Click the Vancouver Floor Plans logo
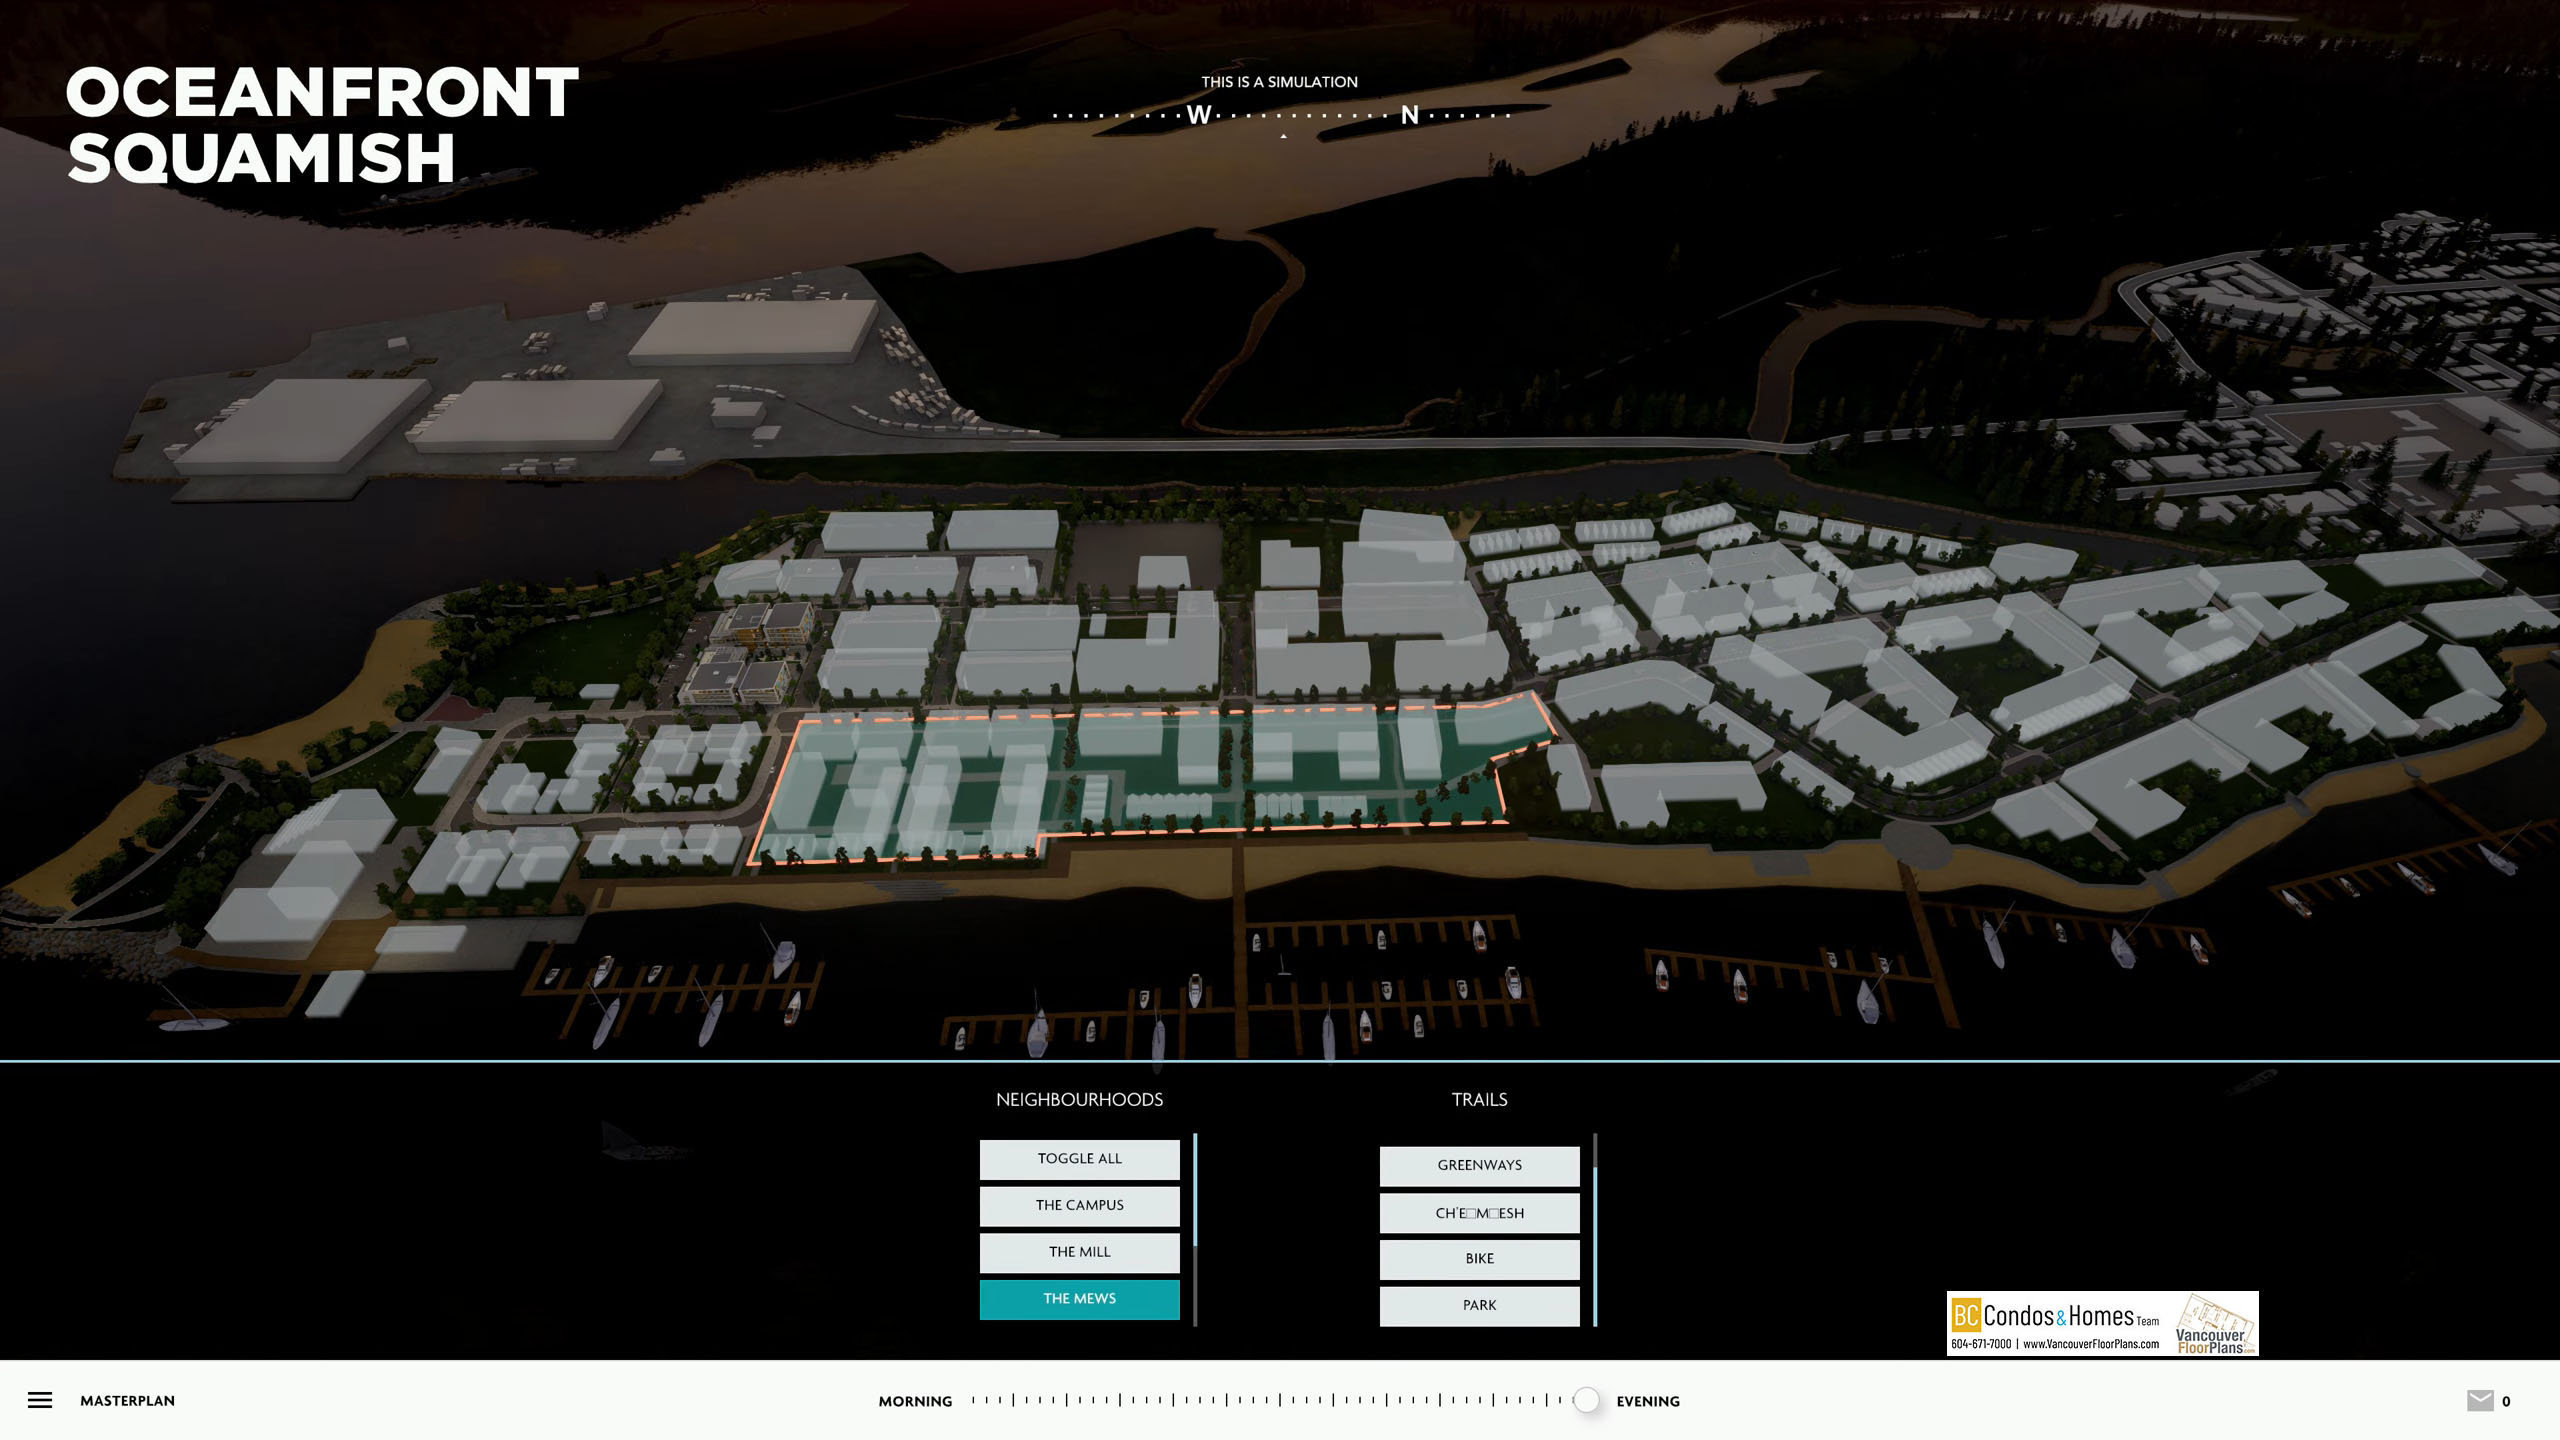The width and height of the screenshot is (2560, 1440). coord(2214,1325)
